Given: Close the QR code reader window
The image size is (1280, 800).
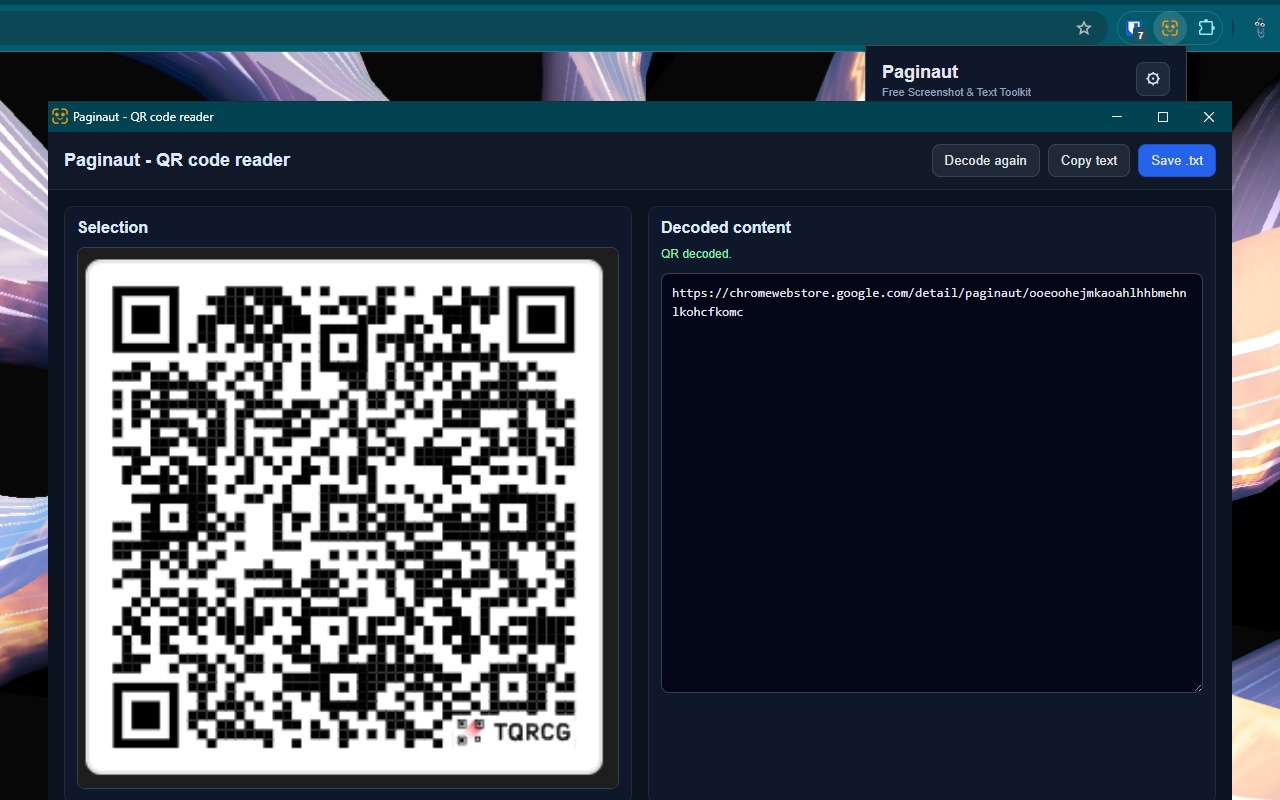Looking at the screenshot, I should tap(1209, 117).
